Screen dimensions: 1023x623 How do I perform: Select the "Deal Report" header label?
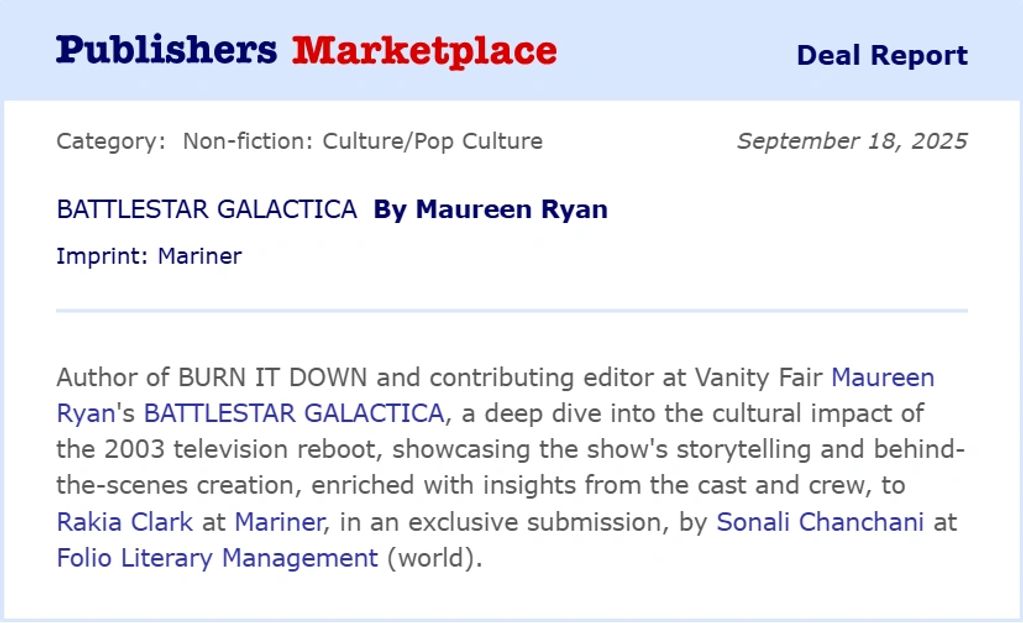(881, 55)
